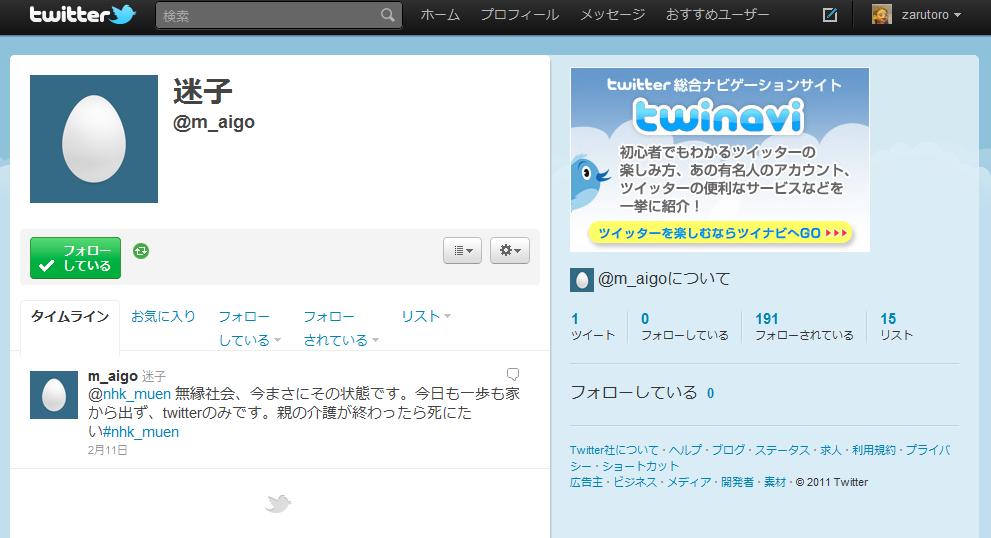This screenshot has height=538, width=991.
Task: Click the 迷子 profile name heading
Action: (203, 92)
